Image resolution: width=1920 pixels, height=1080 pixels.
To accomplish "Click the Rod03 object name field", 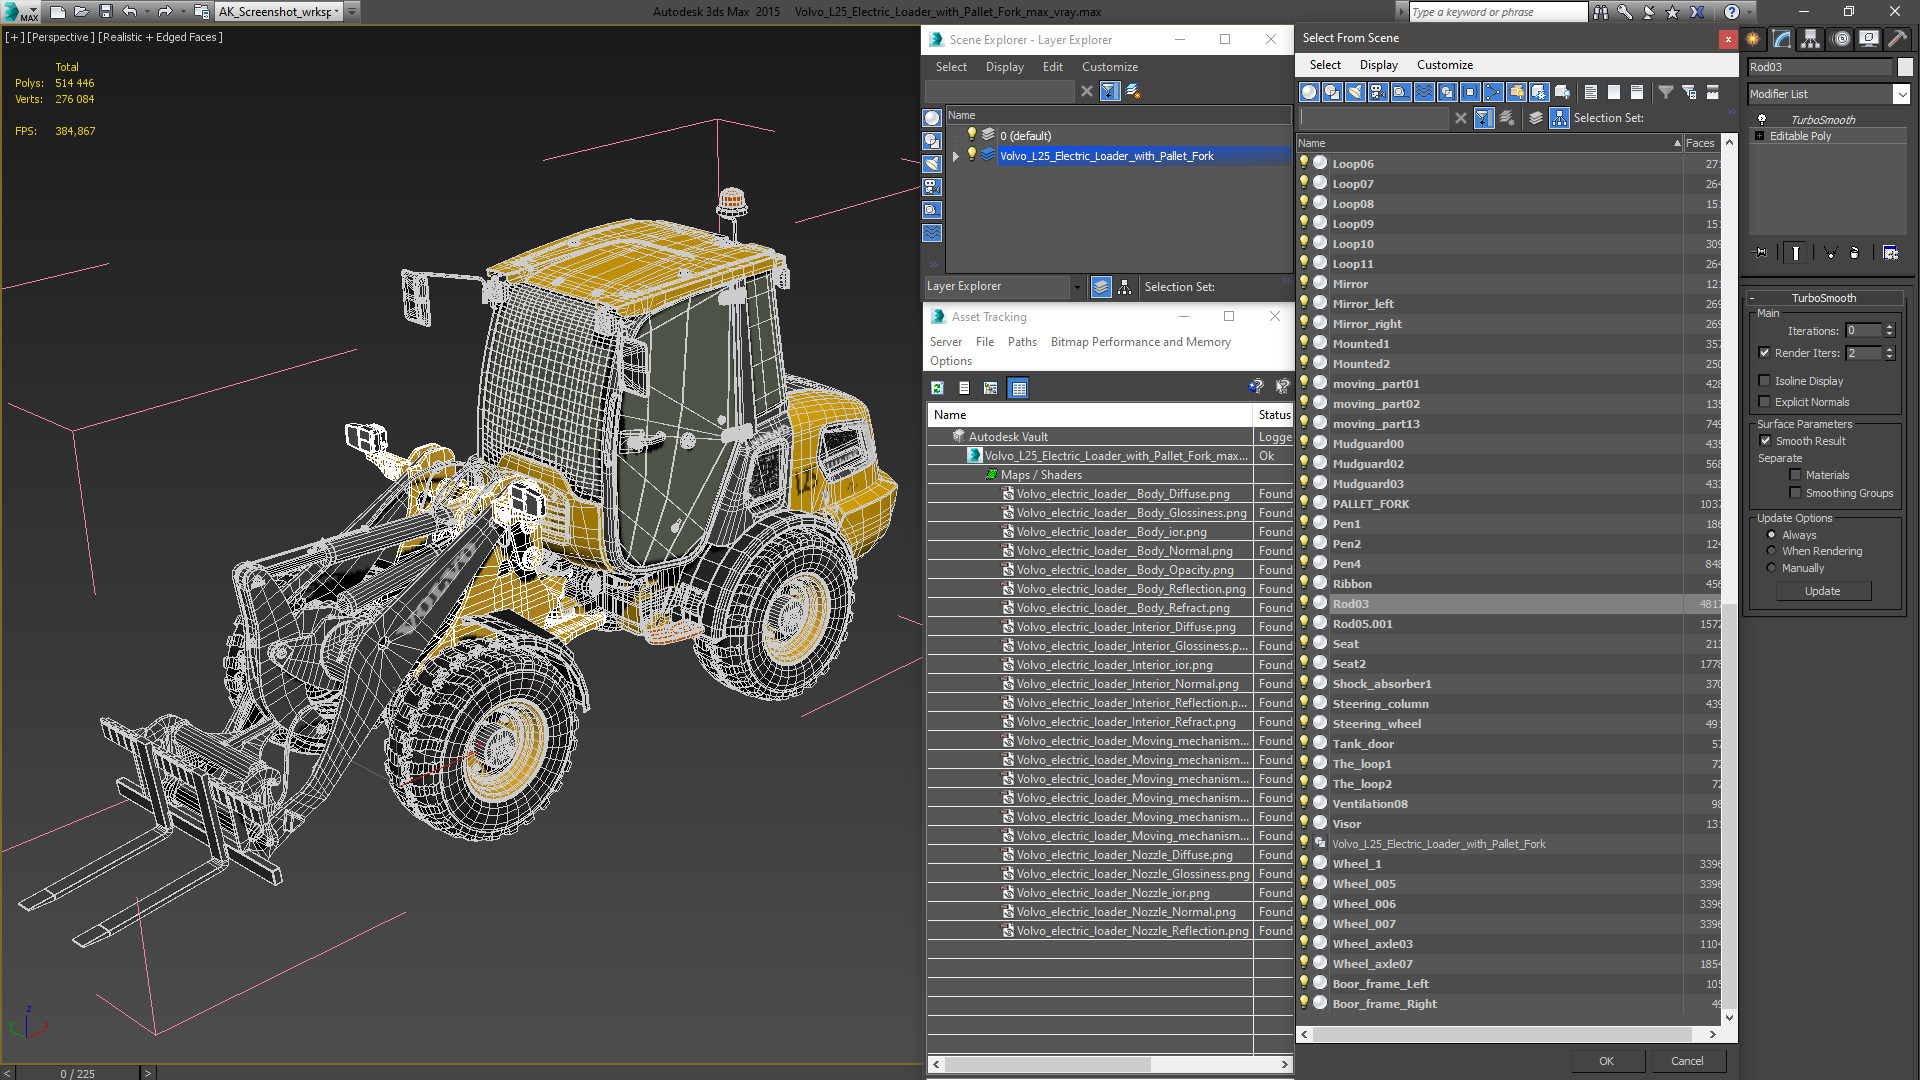I will click(x=1820, y=67).
